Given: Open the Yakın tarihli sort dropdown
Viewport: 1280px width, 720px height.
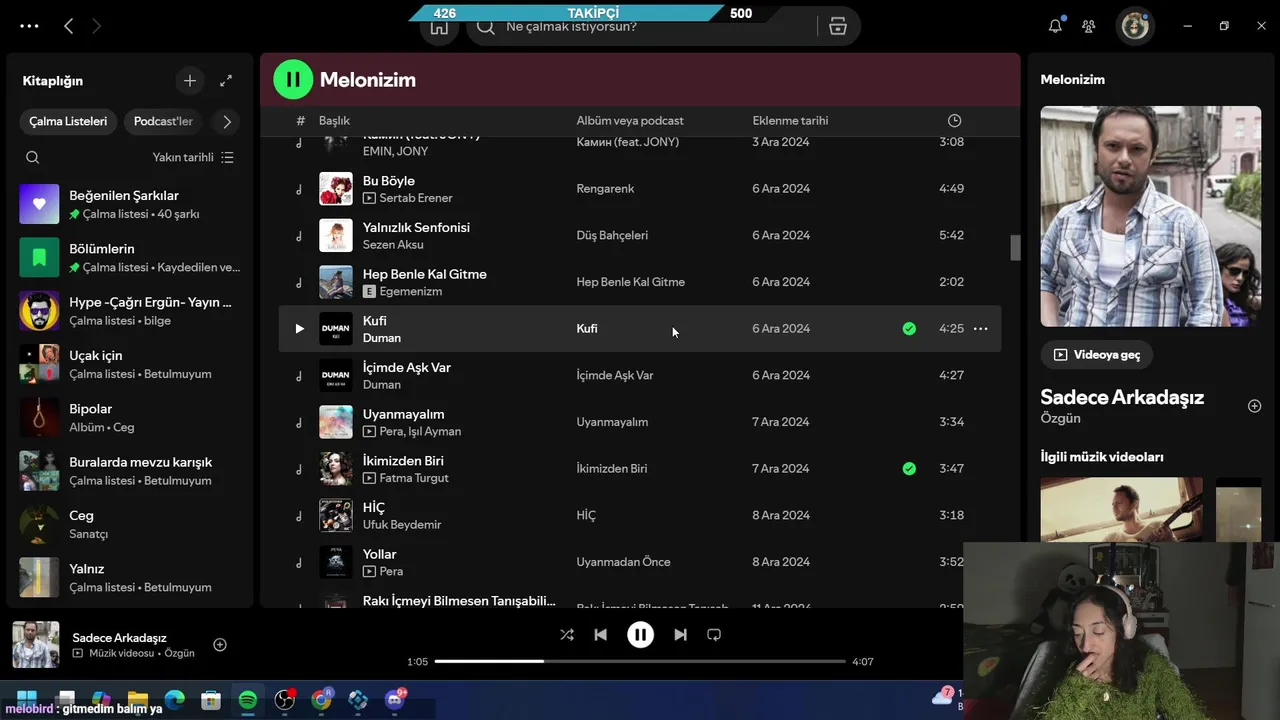Looking at the screenshot, I should [193, 157].
